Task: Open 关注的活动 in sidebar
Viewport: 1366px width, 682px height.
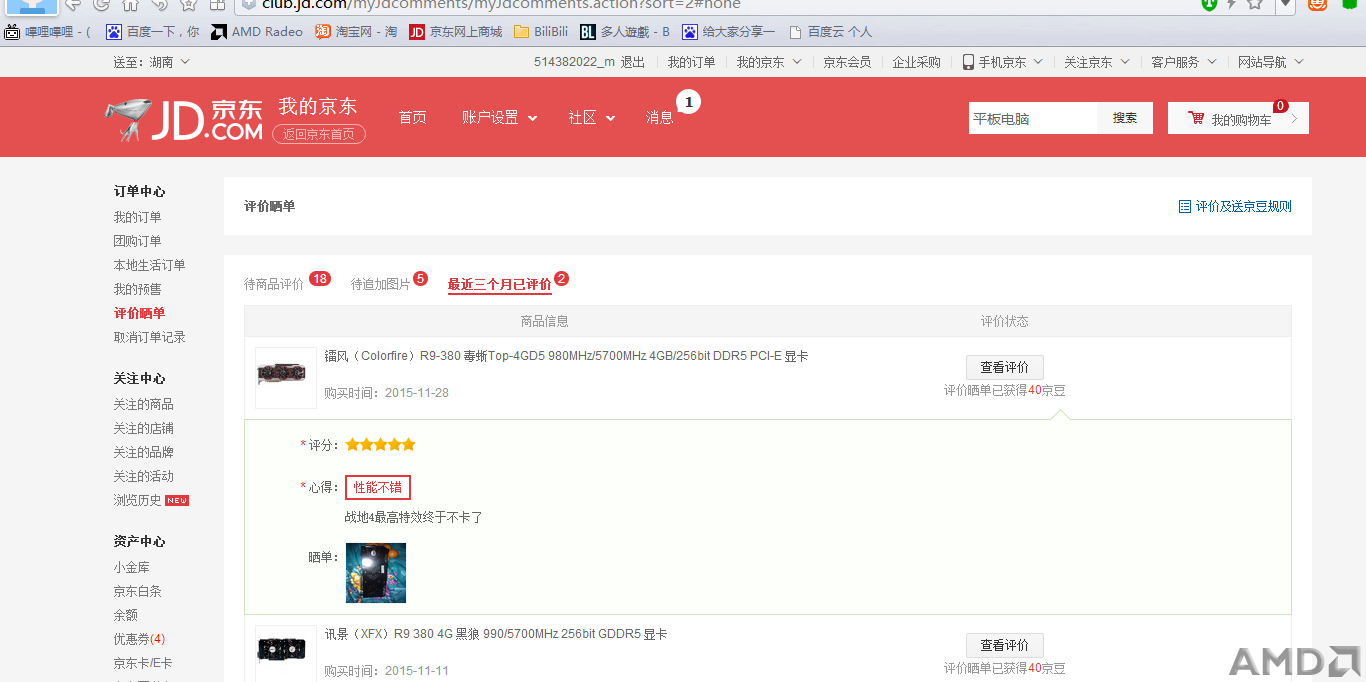Action: tap(144, 476)
